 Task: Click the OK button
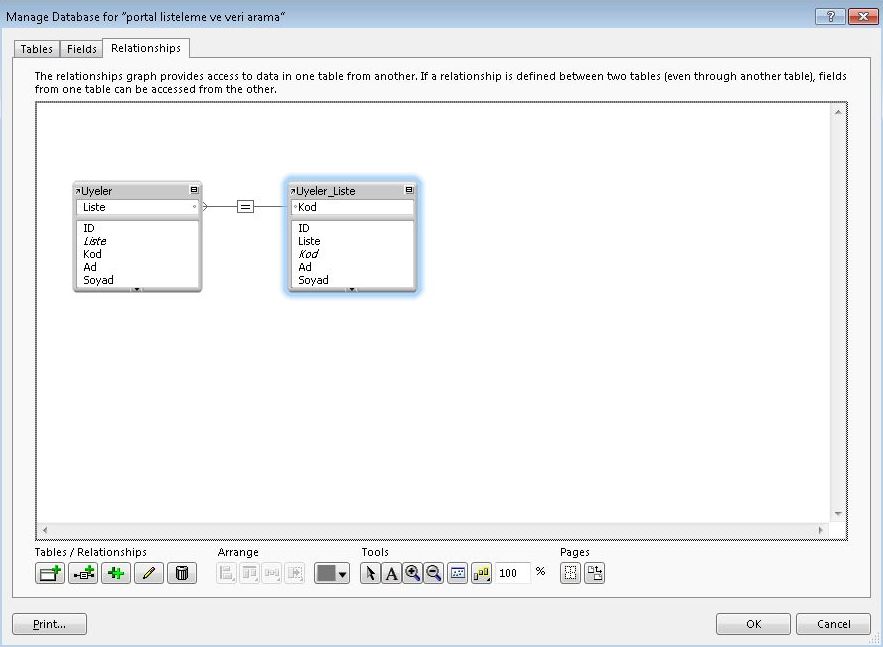[x=753, y=624]
